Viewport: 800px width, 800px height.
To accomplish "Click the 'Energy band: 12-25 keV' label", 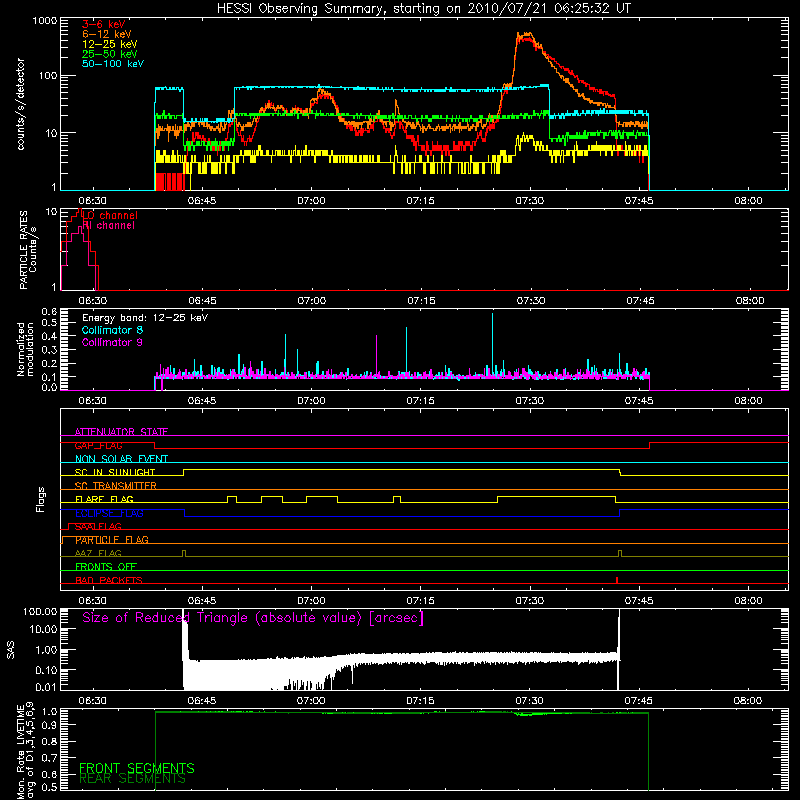I will coord(145,318).
